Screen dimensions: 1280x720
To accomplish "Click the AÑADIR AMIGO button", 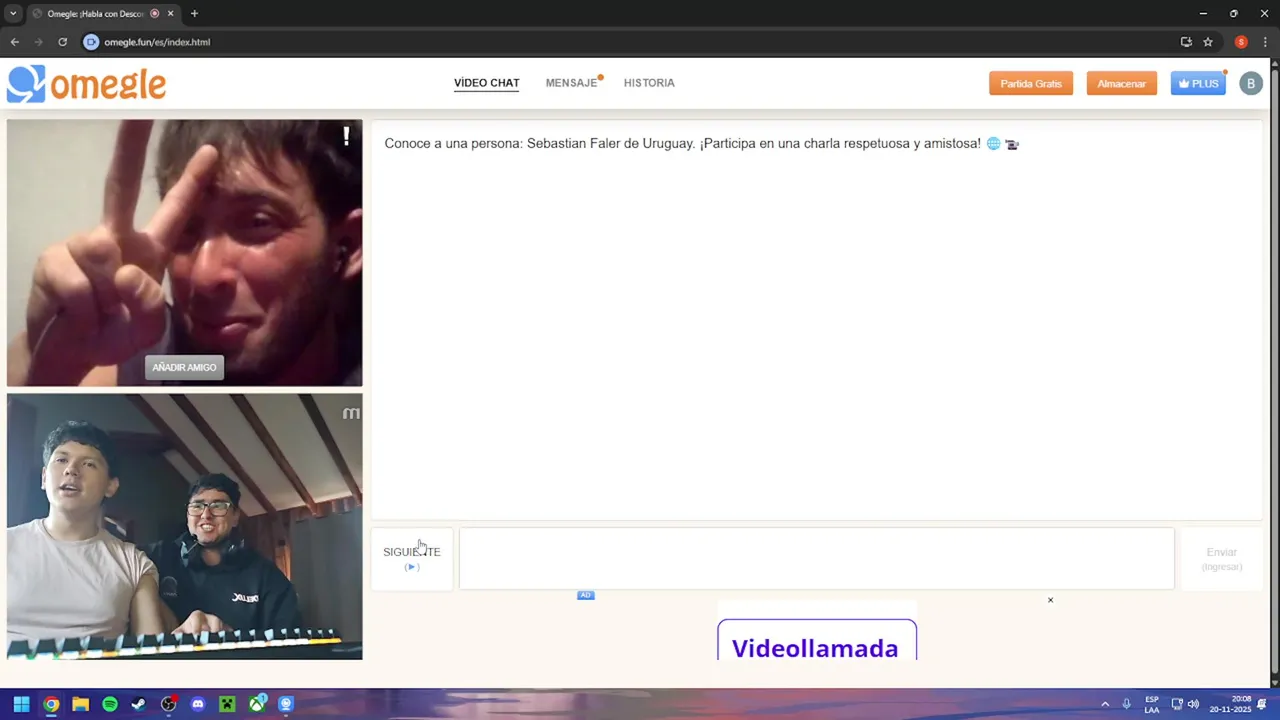I will tap(184, 367).
